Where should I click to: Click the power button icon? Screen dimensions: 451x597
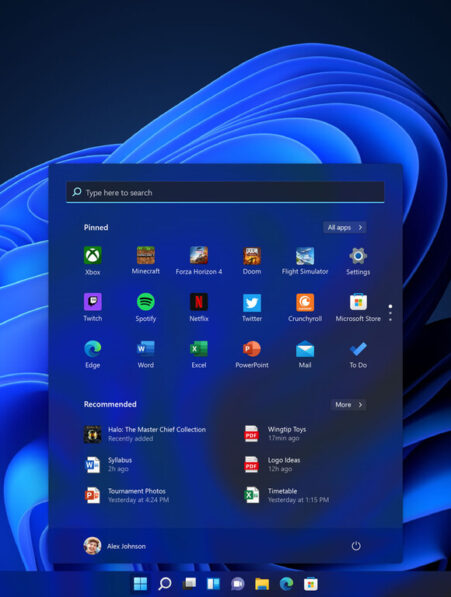tap(356, 546)
